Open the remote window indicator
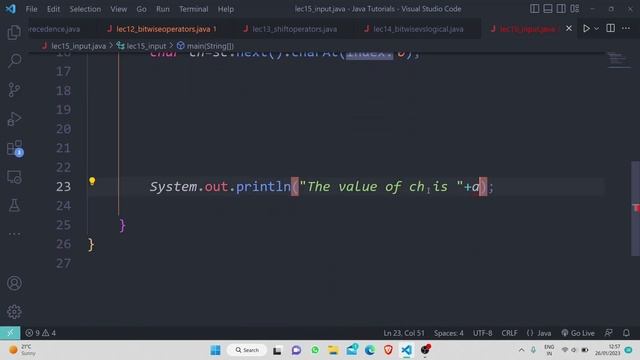The height and width of the screenshot is (360, 640). click(10, 333)
